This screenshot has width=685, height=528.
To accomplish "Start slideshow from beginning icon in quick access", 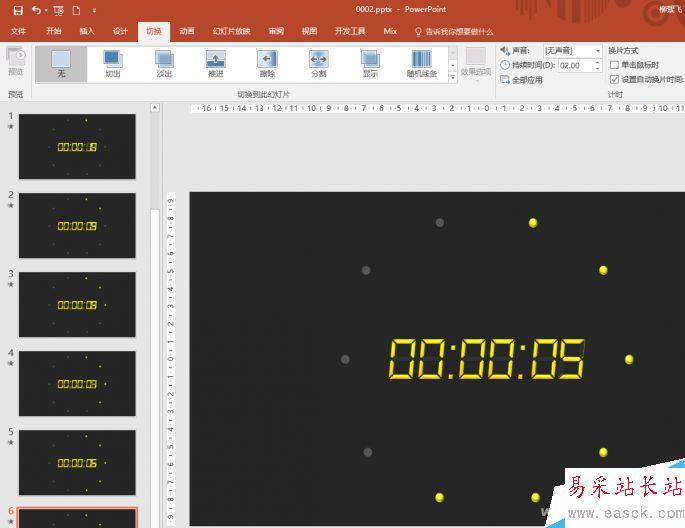I will point(58,10).
